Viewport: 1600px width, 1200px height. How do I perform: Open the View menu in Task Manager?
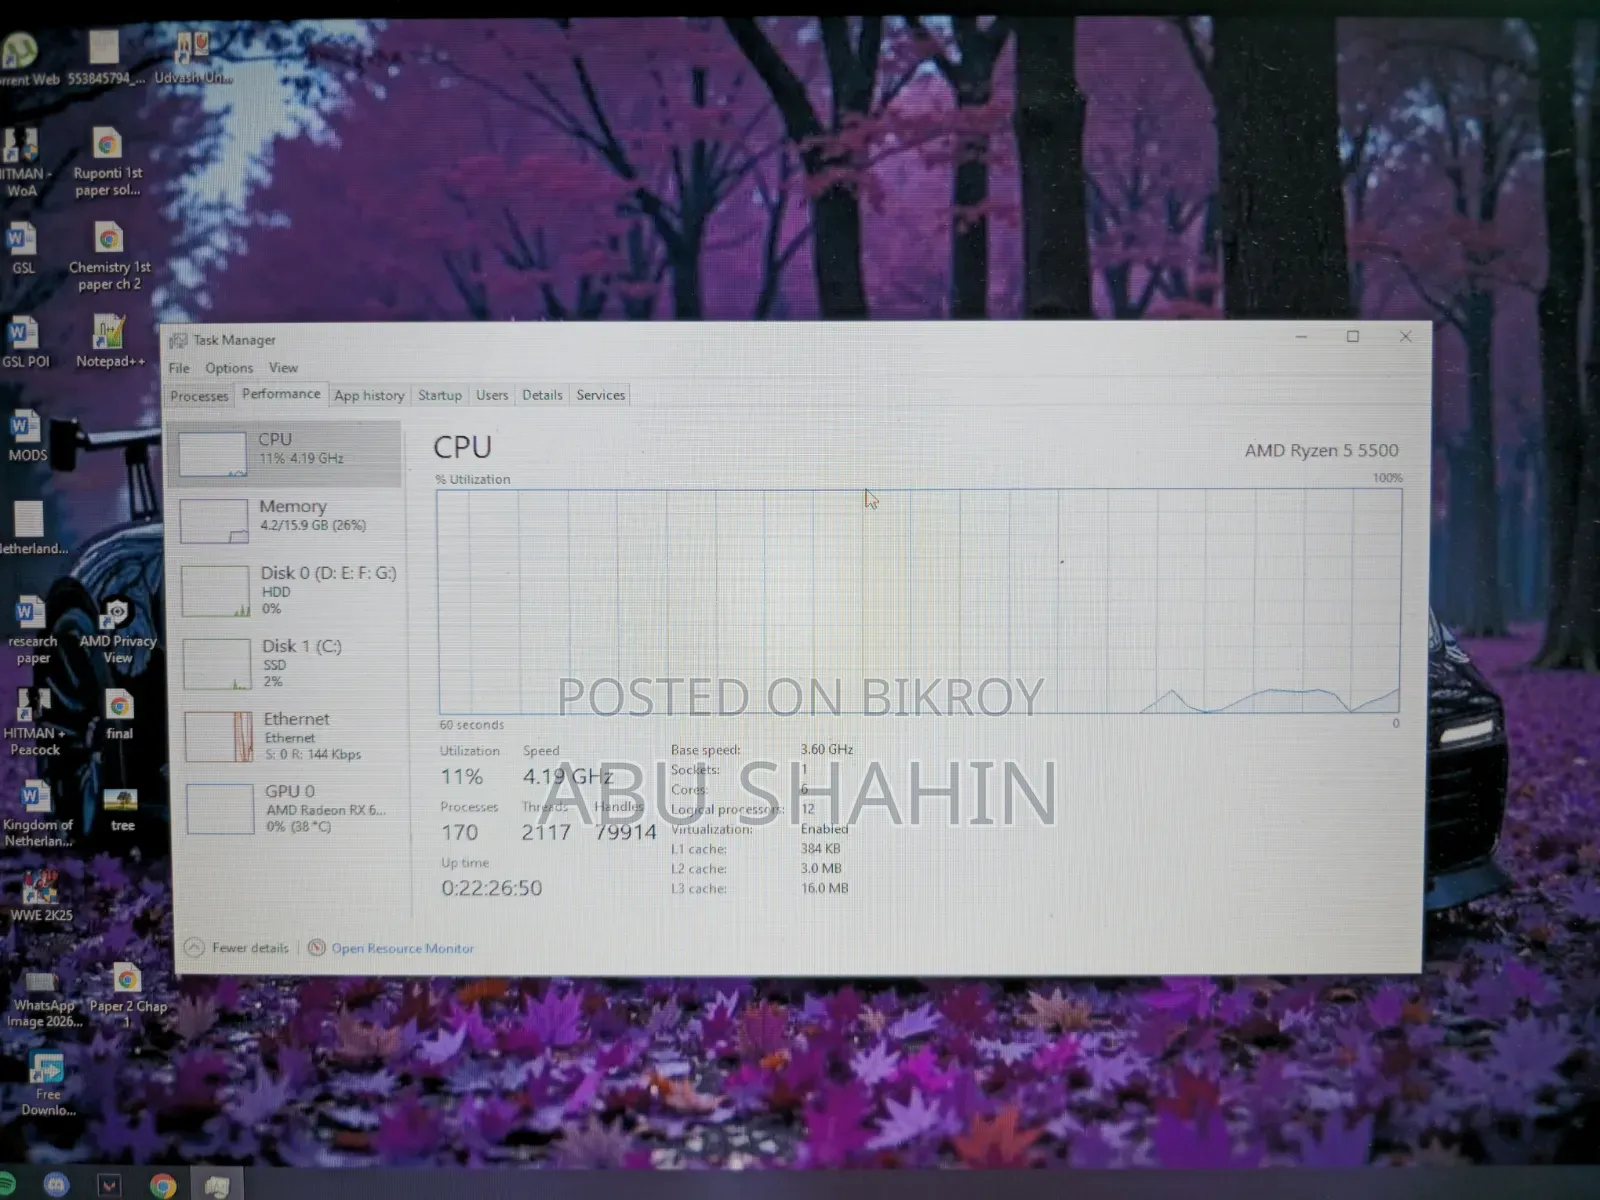283,368
